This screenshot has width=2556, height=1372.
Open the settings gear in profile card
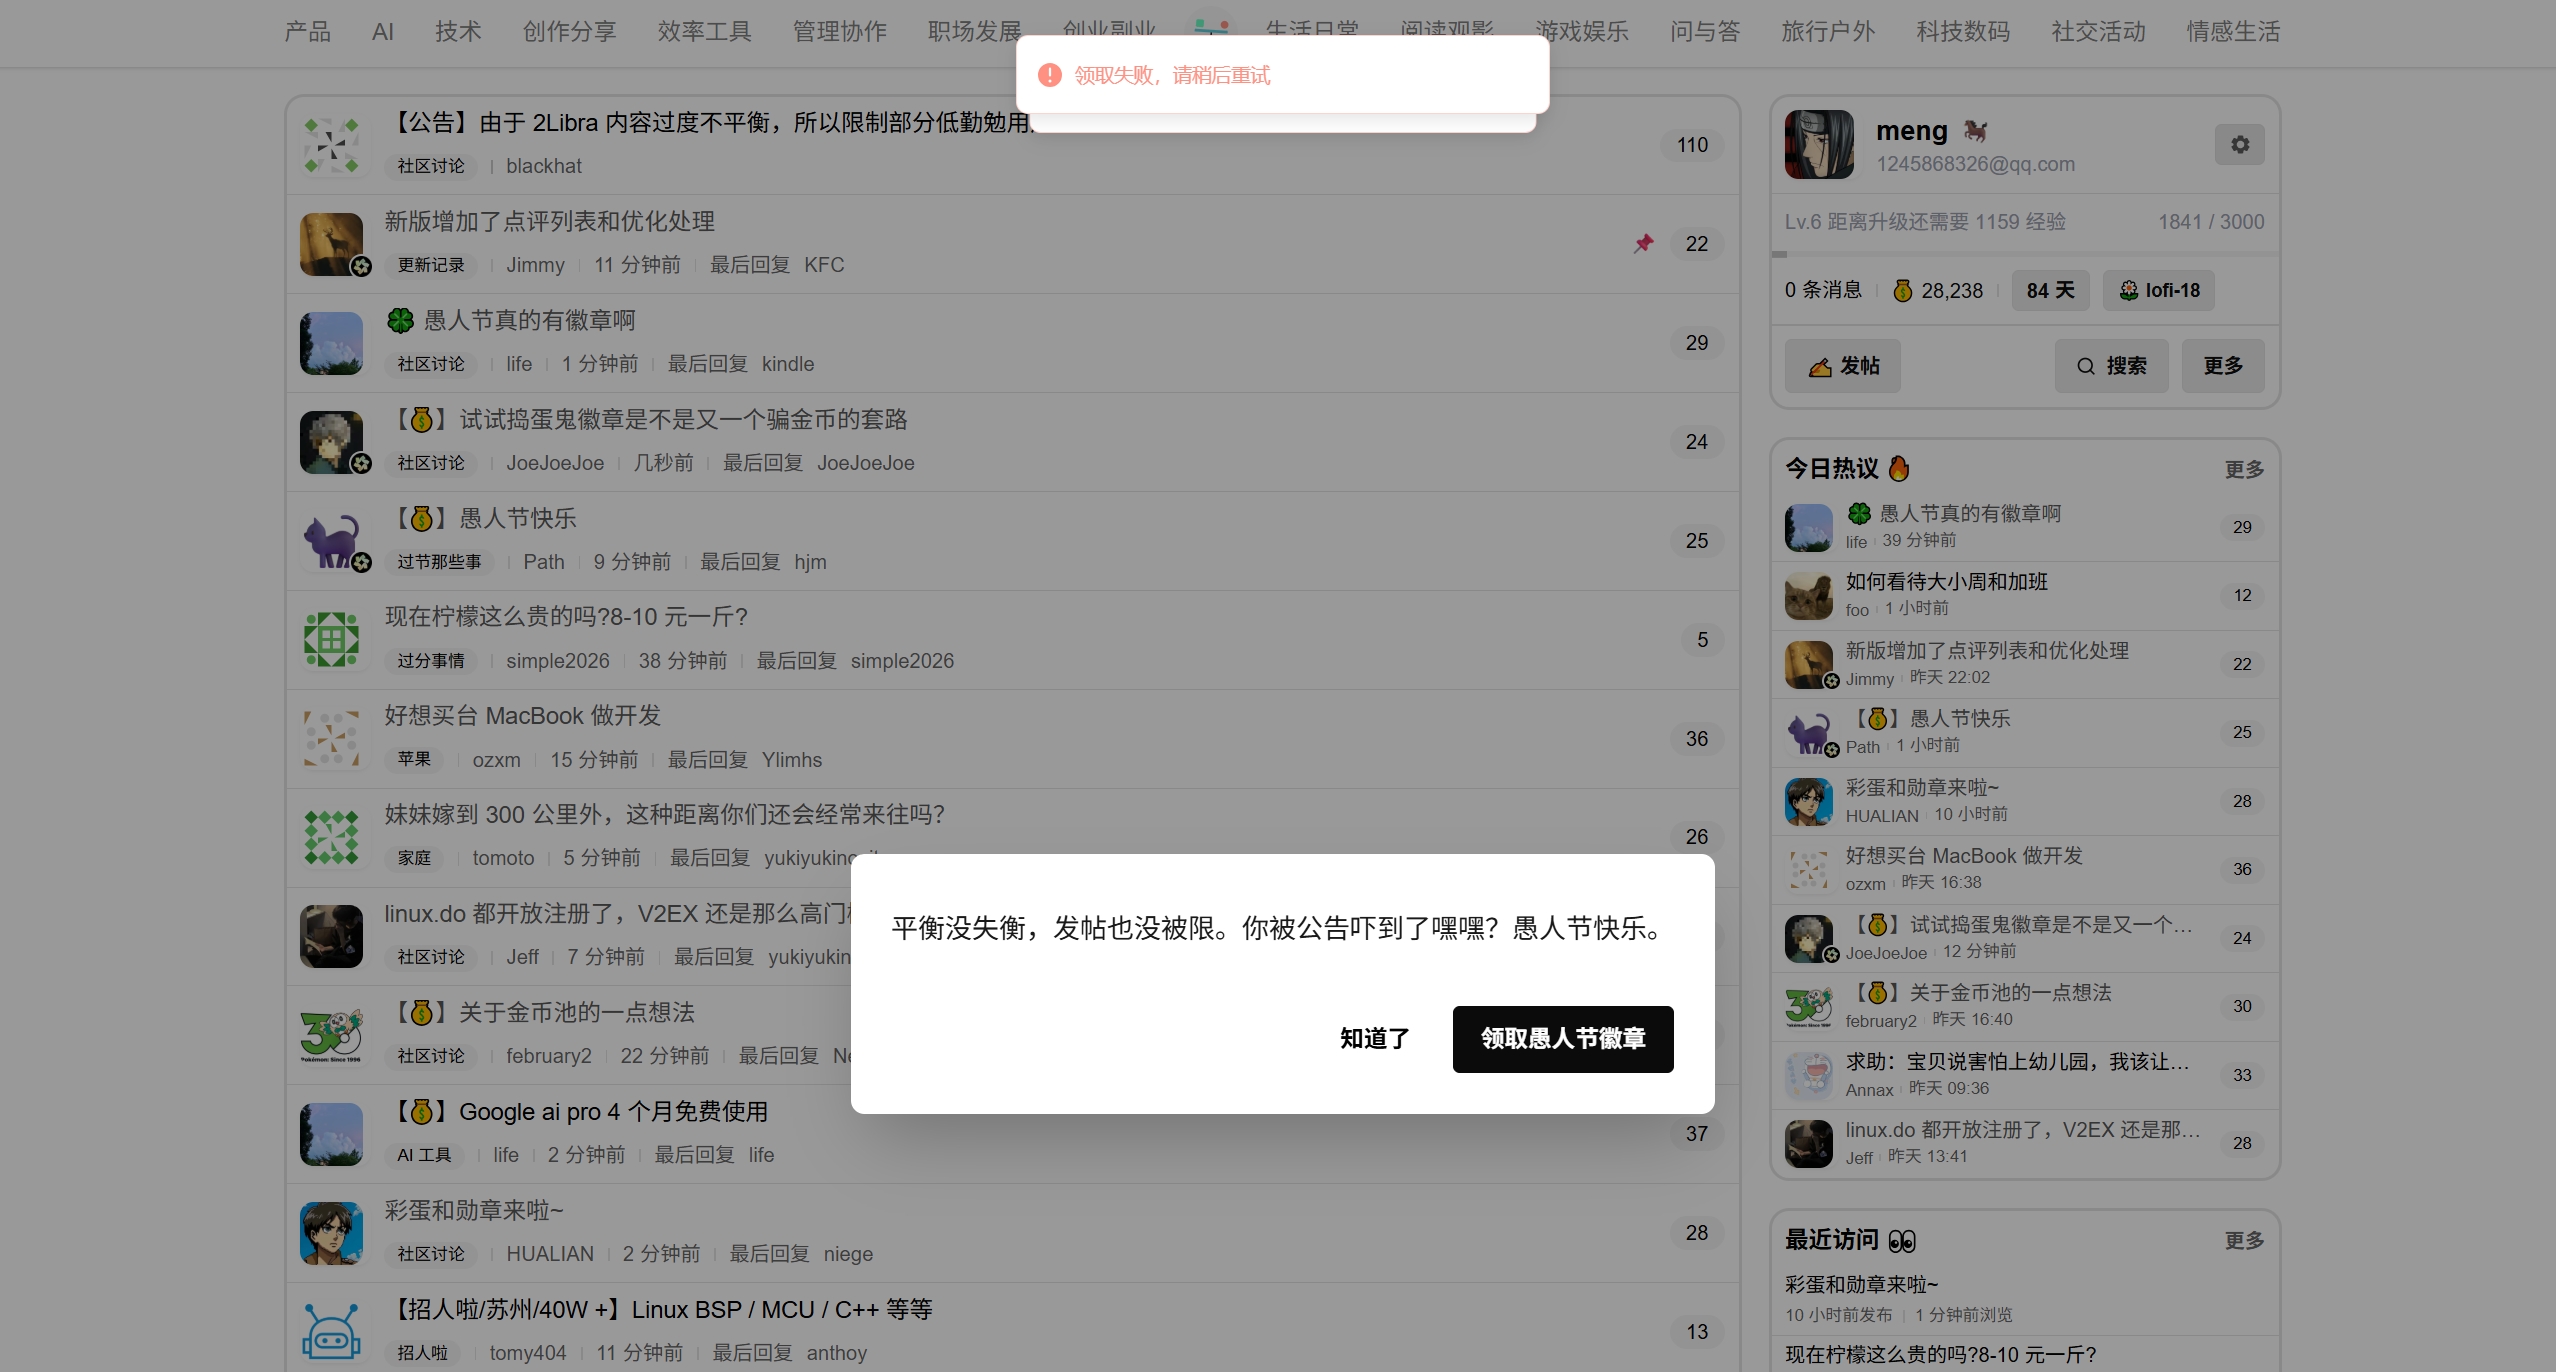pos(2239,145)
